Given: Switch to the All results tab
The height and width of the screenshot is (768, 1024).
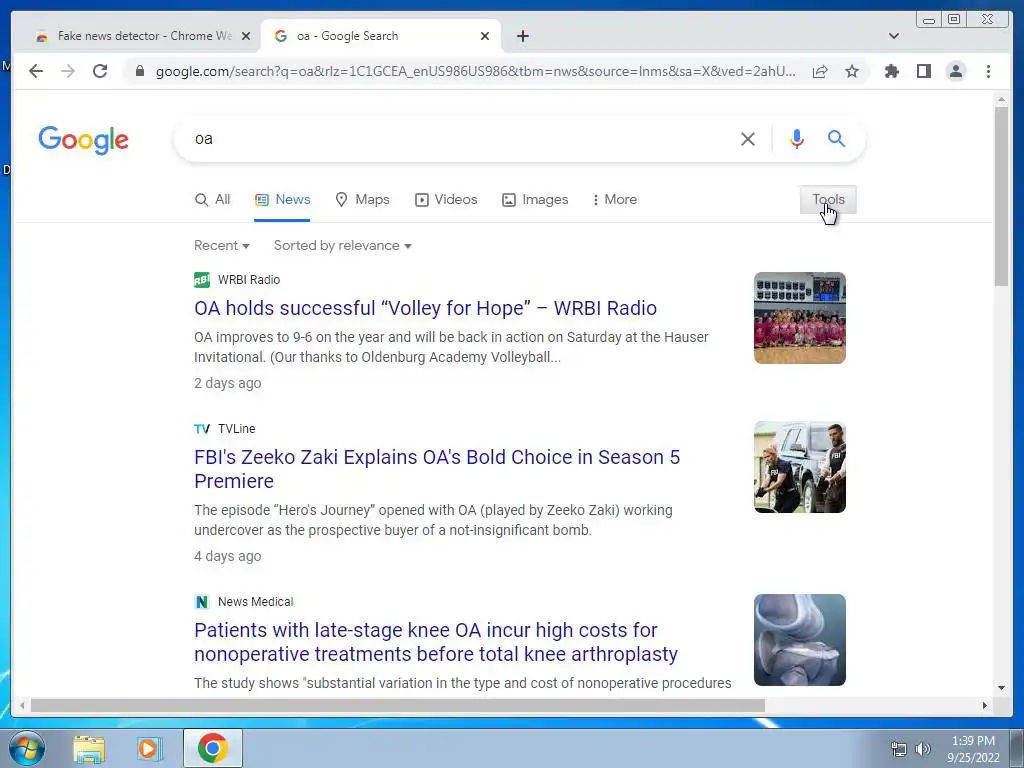Looking at the screenshot, I should [x=212, y=200].
